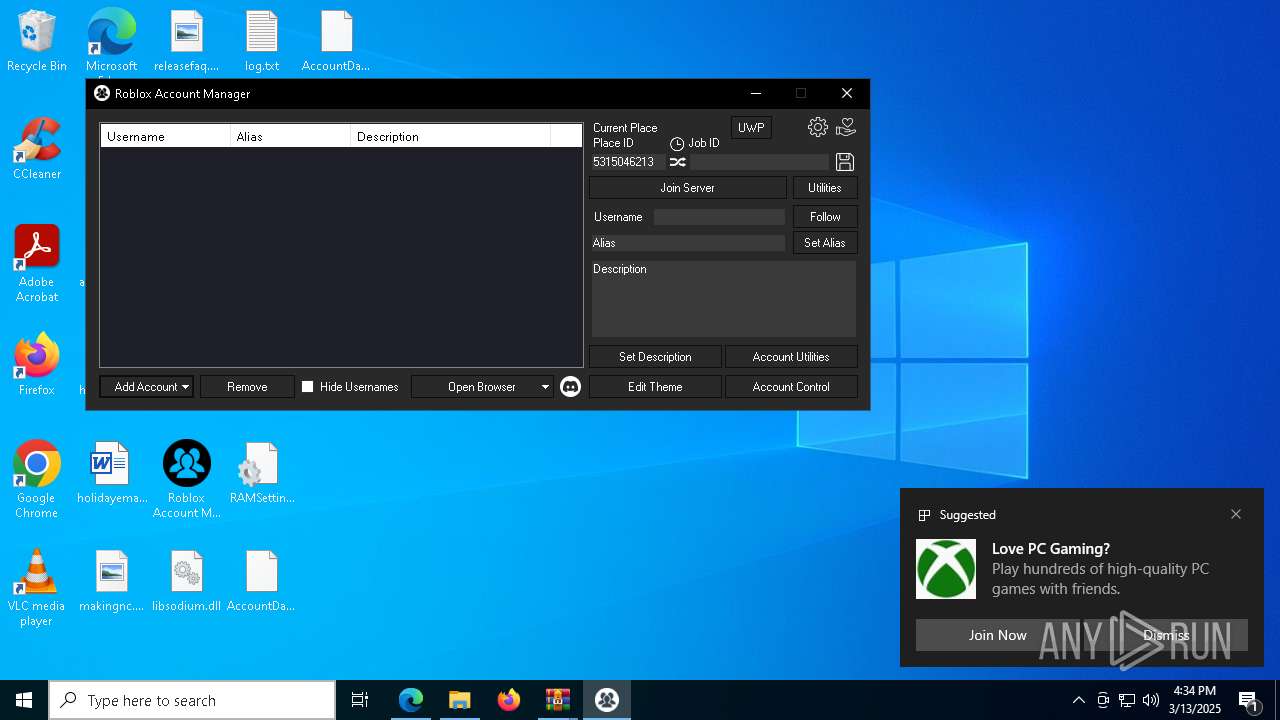Click the UWP button
Image resolution: width=1280 pixels, height=720 pixels.
pyautogui.click(x=751, y=128)
